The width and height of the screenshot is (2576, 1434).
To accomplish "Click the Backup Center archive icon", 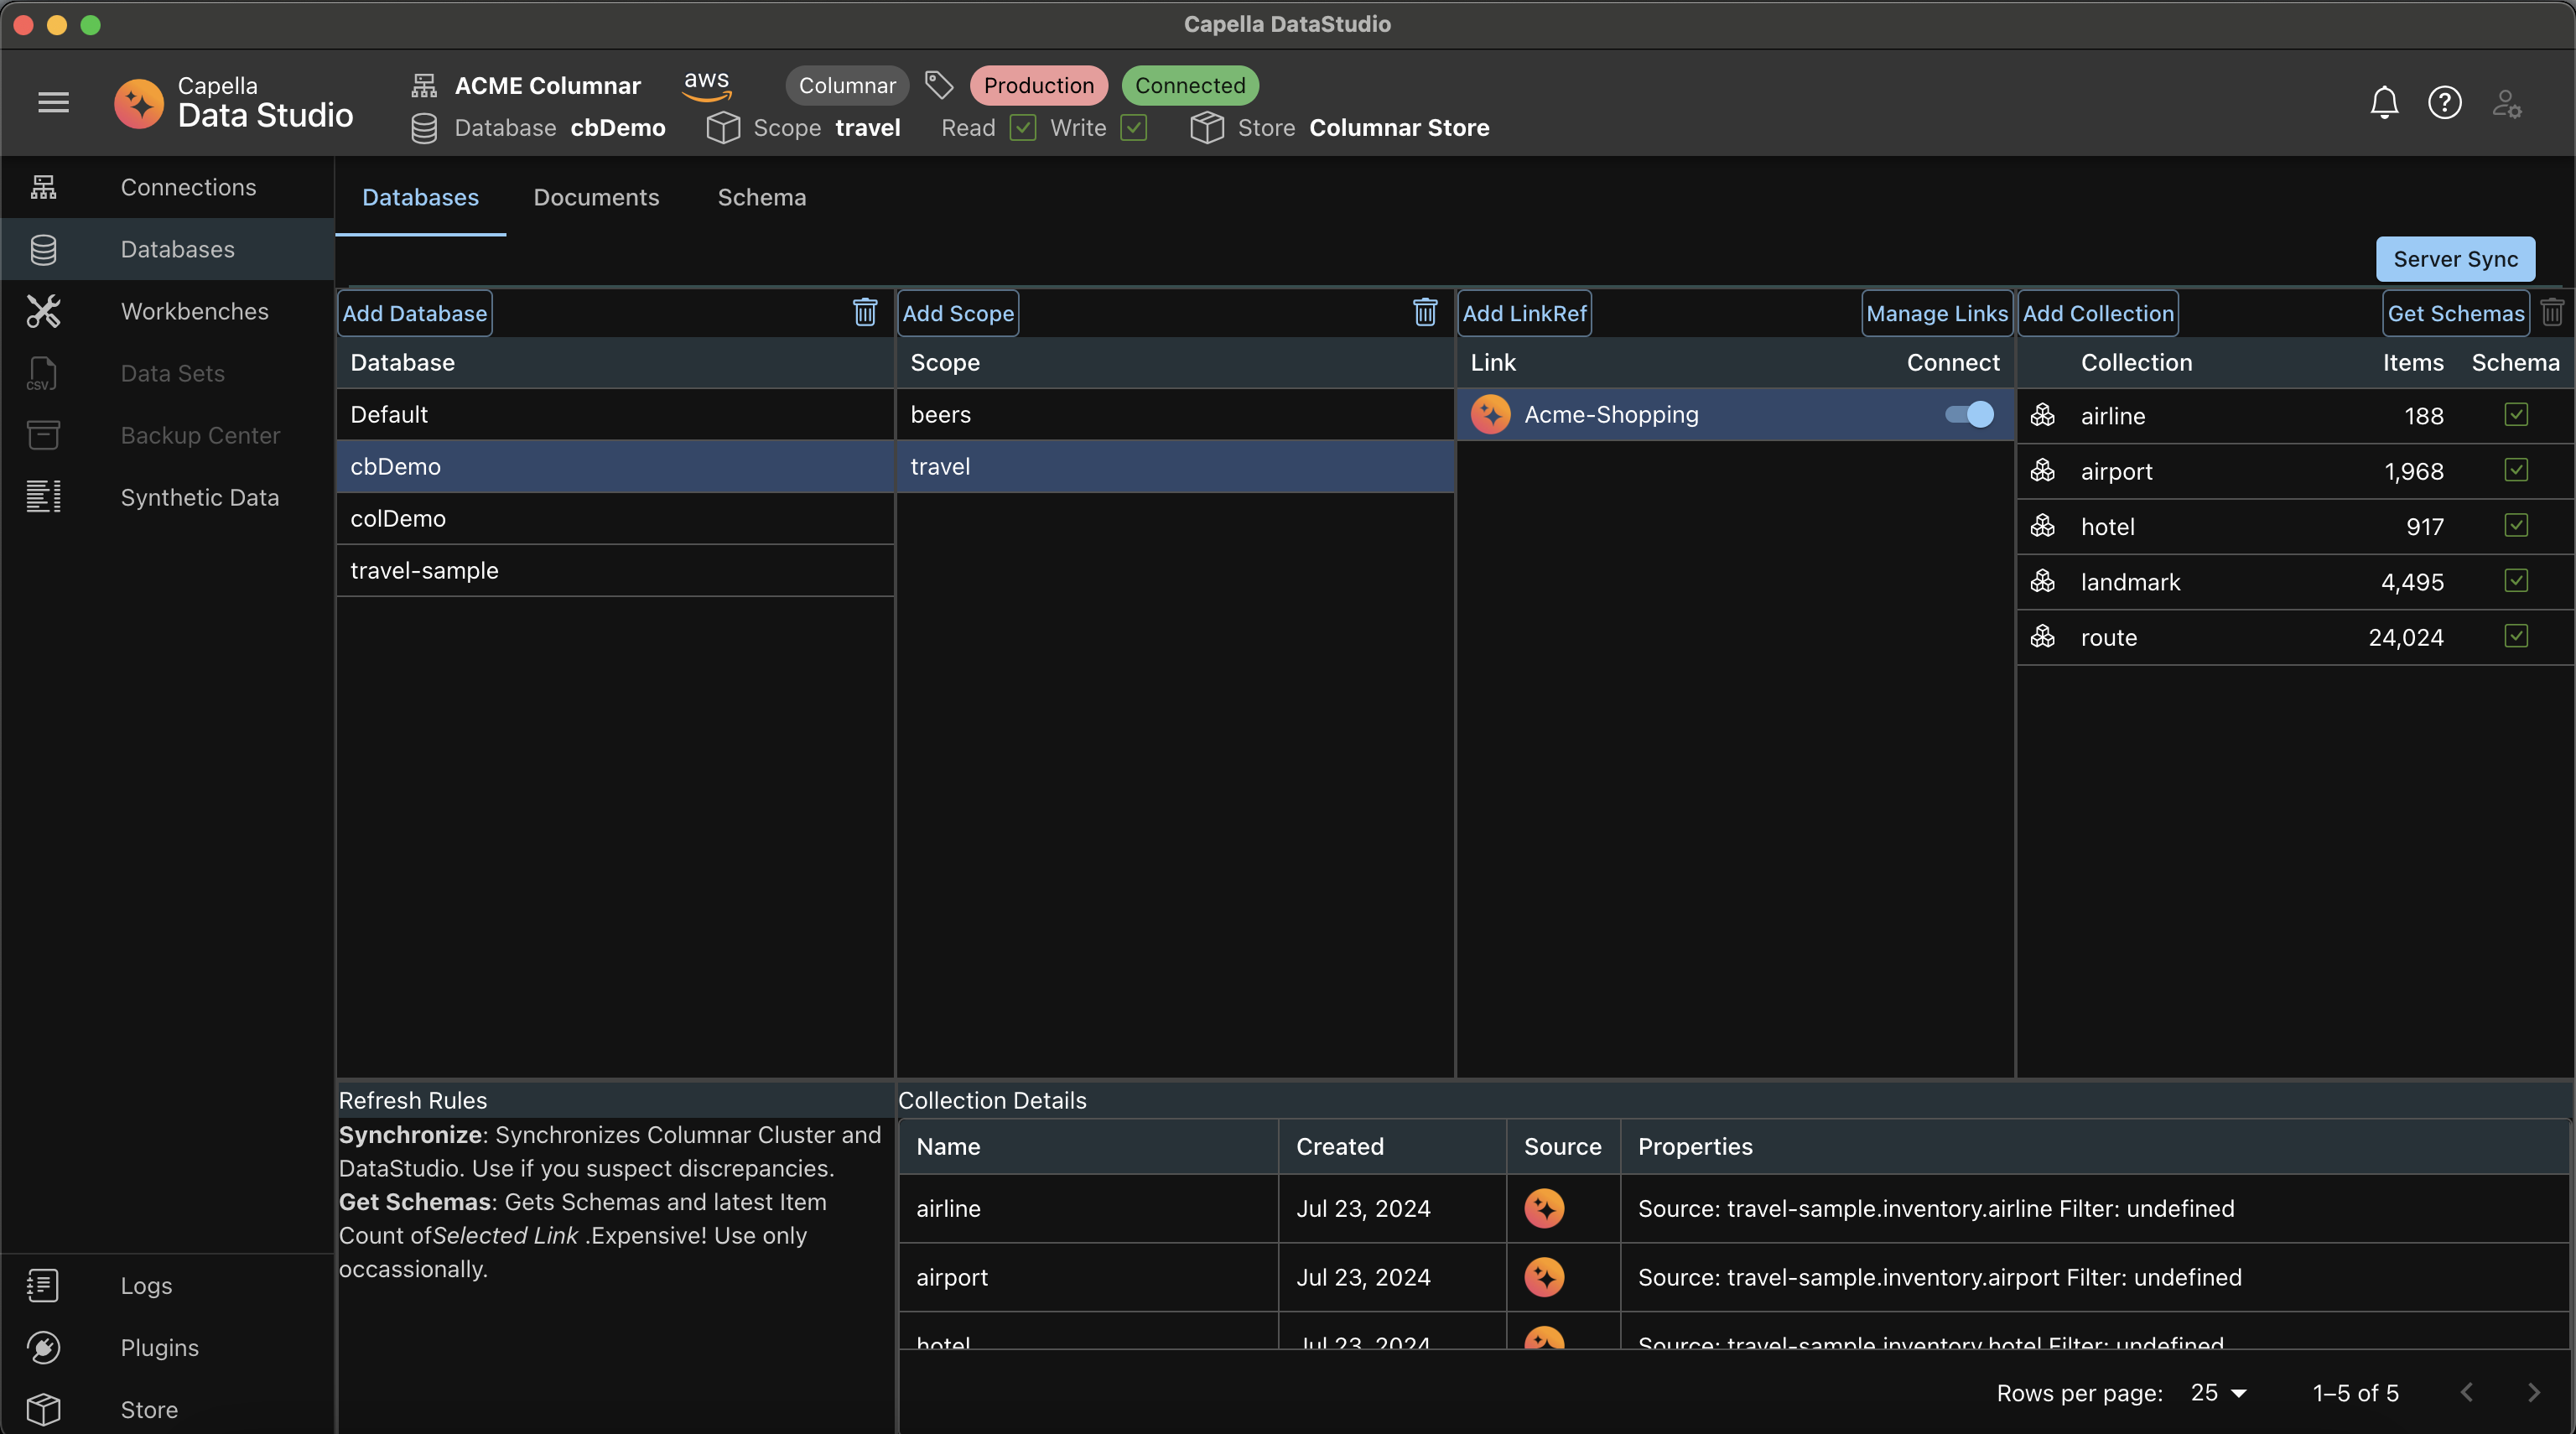I will [x=43, y=435].
